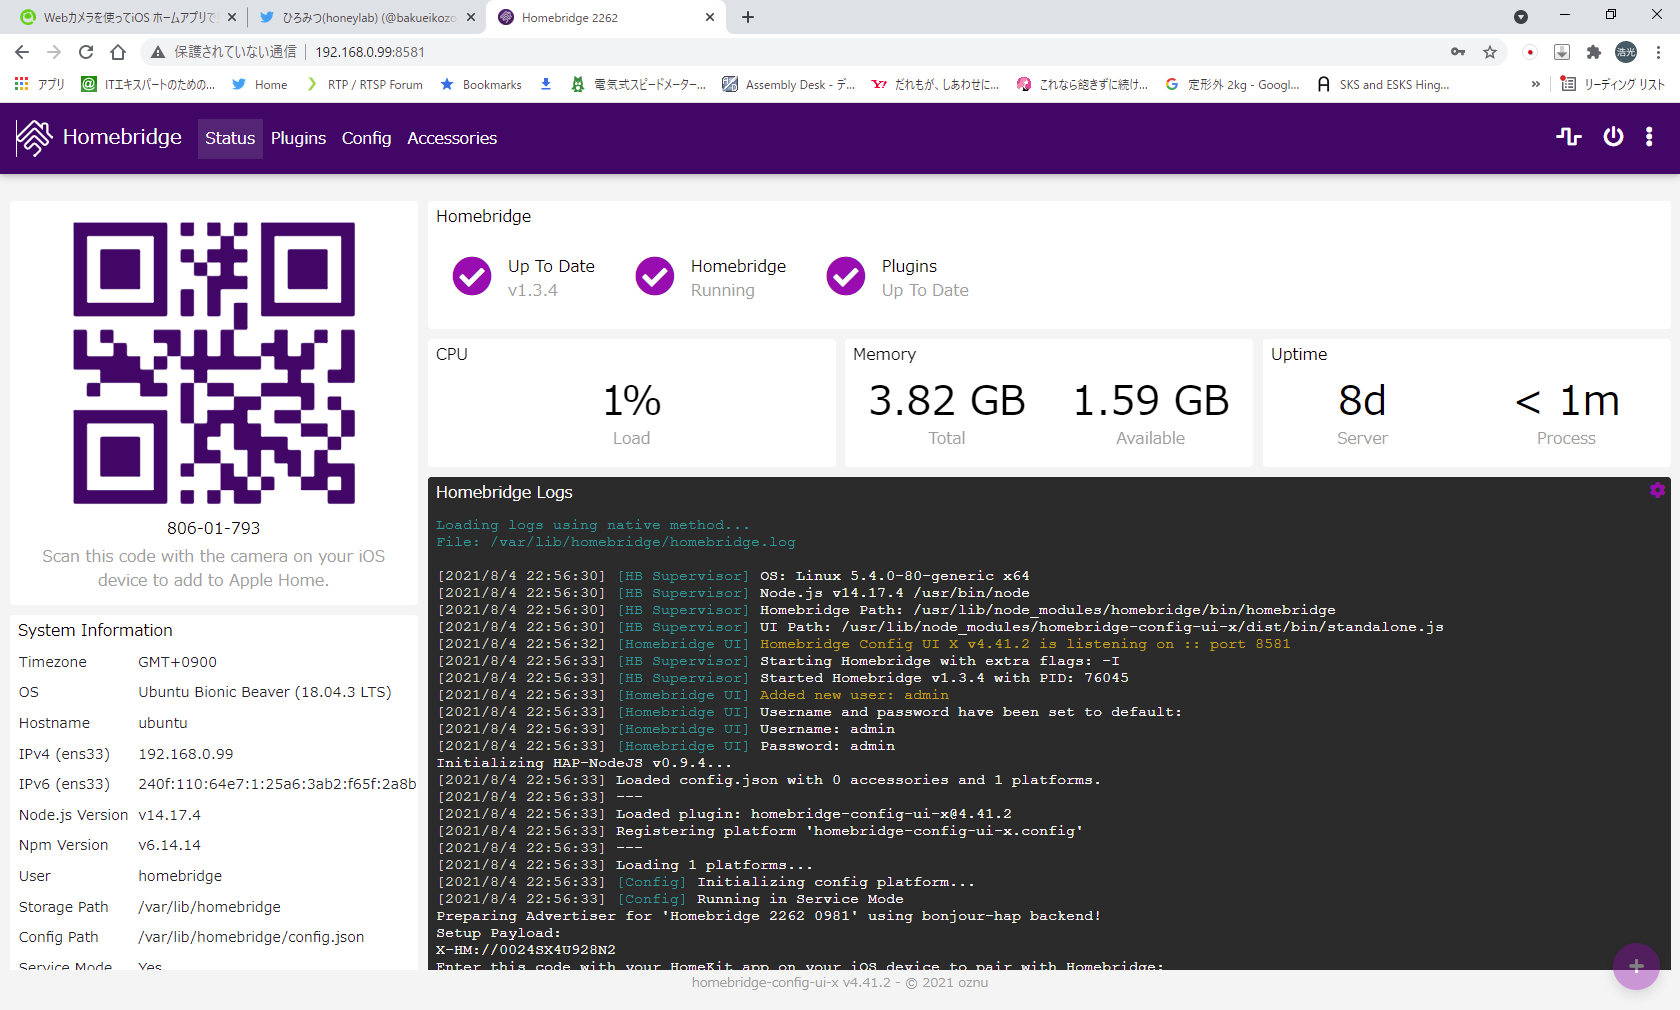Viewport: 1680px width, 1010px height.
Task: Open the Chrome three-dot menu
Action: pos(1658,52)
